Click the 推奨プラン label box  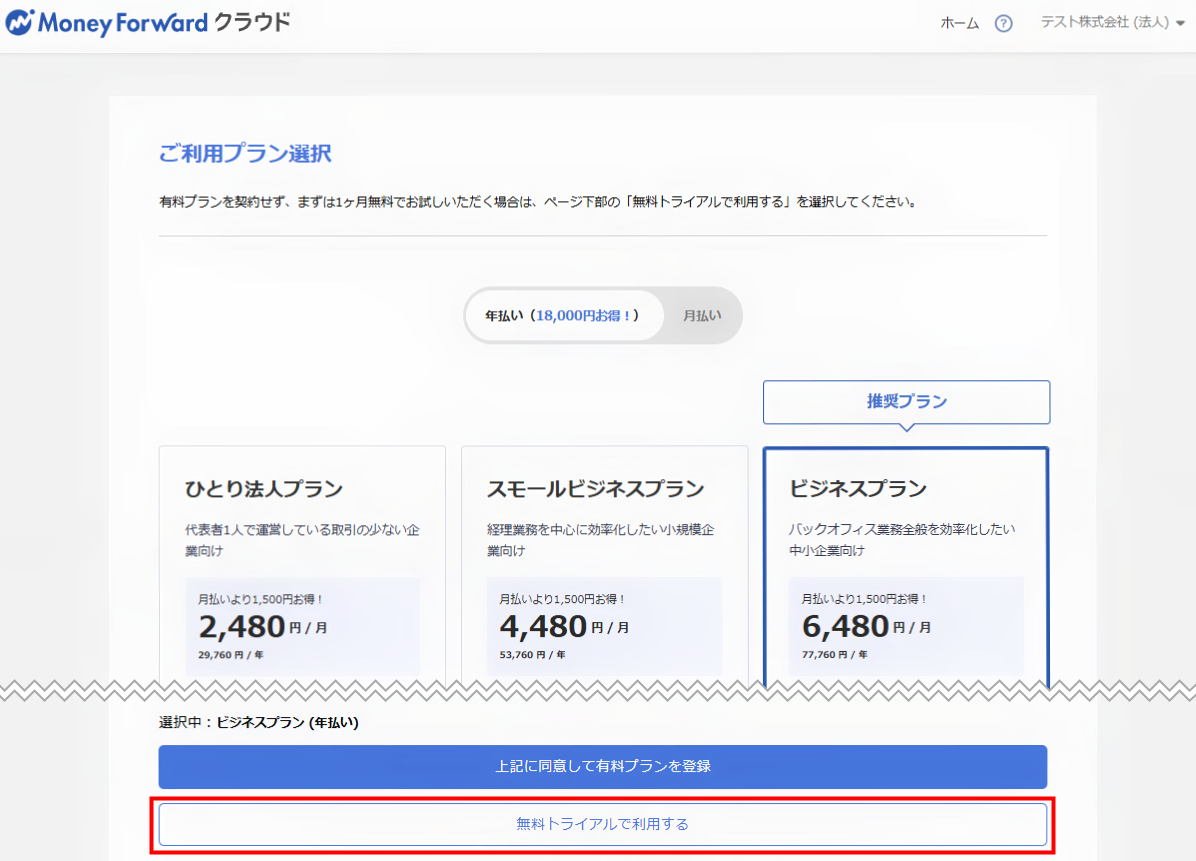point(906,402)
